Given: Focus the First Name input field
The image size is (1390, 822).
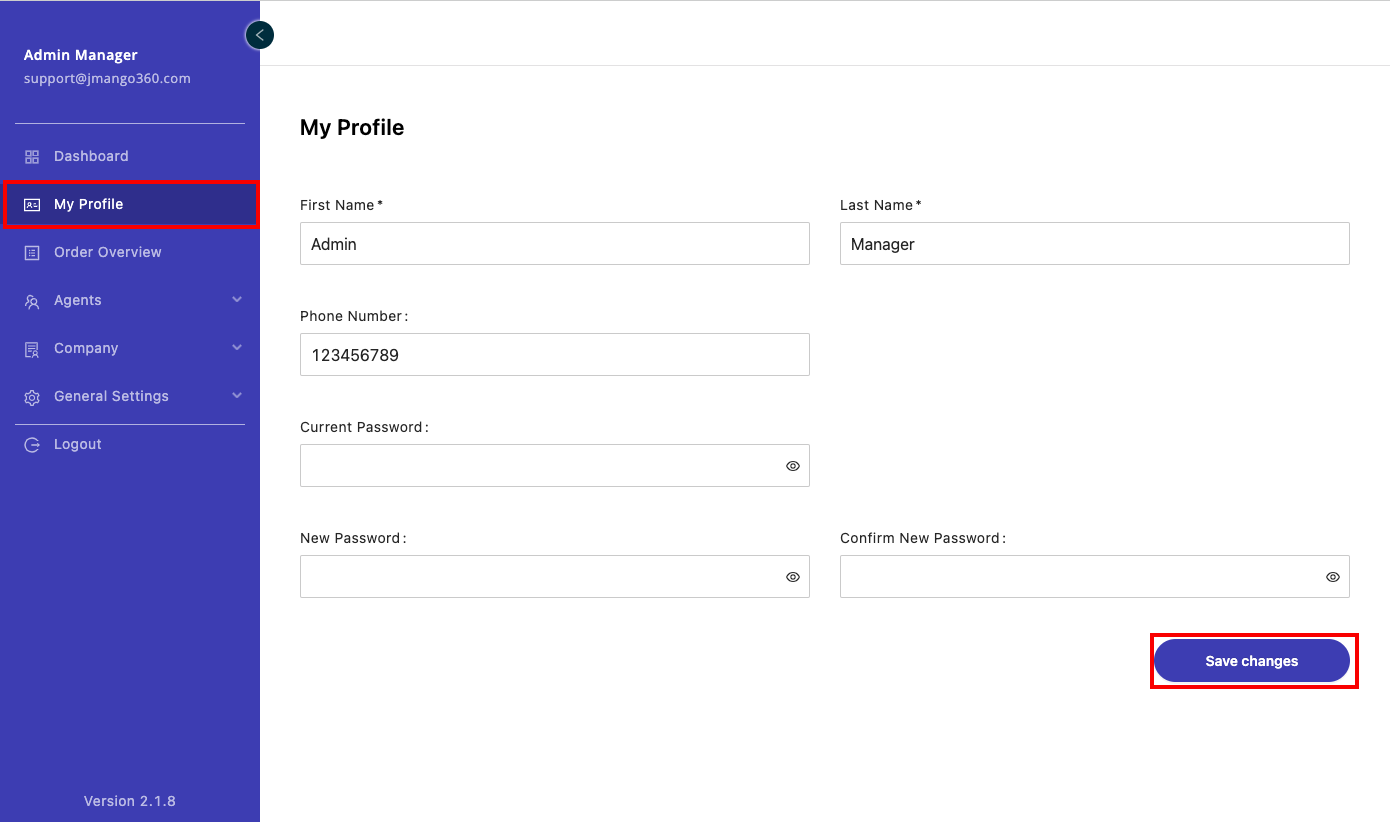Looking at the screenshot, I should click(x=554, y=244).
